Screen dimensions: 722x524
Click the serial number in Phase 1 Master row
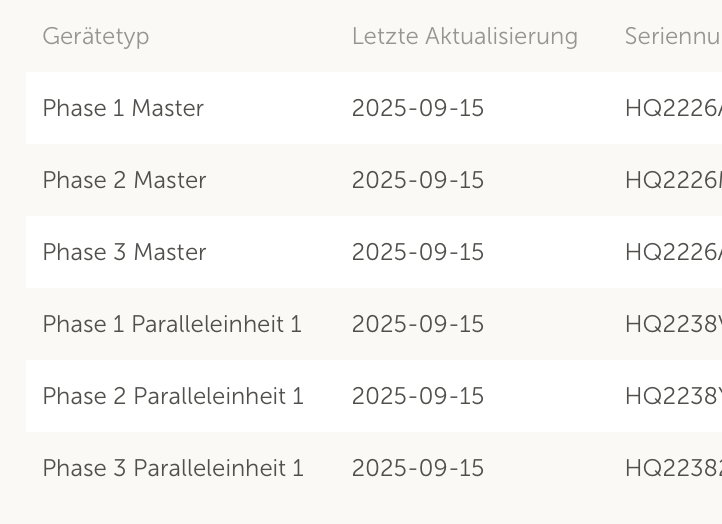click(x=672, y=108)
